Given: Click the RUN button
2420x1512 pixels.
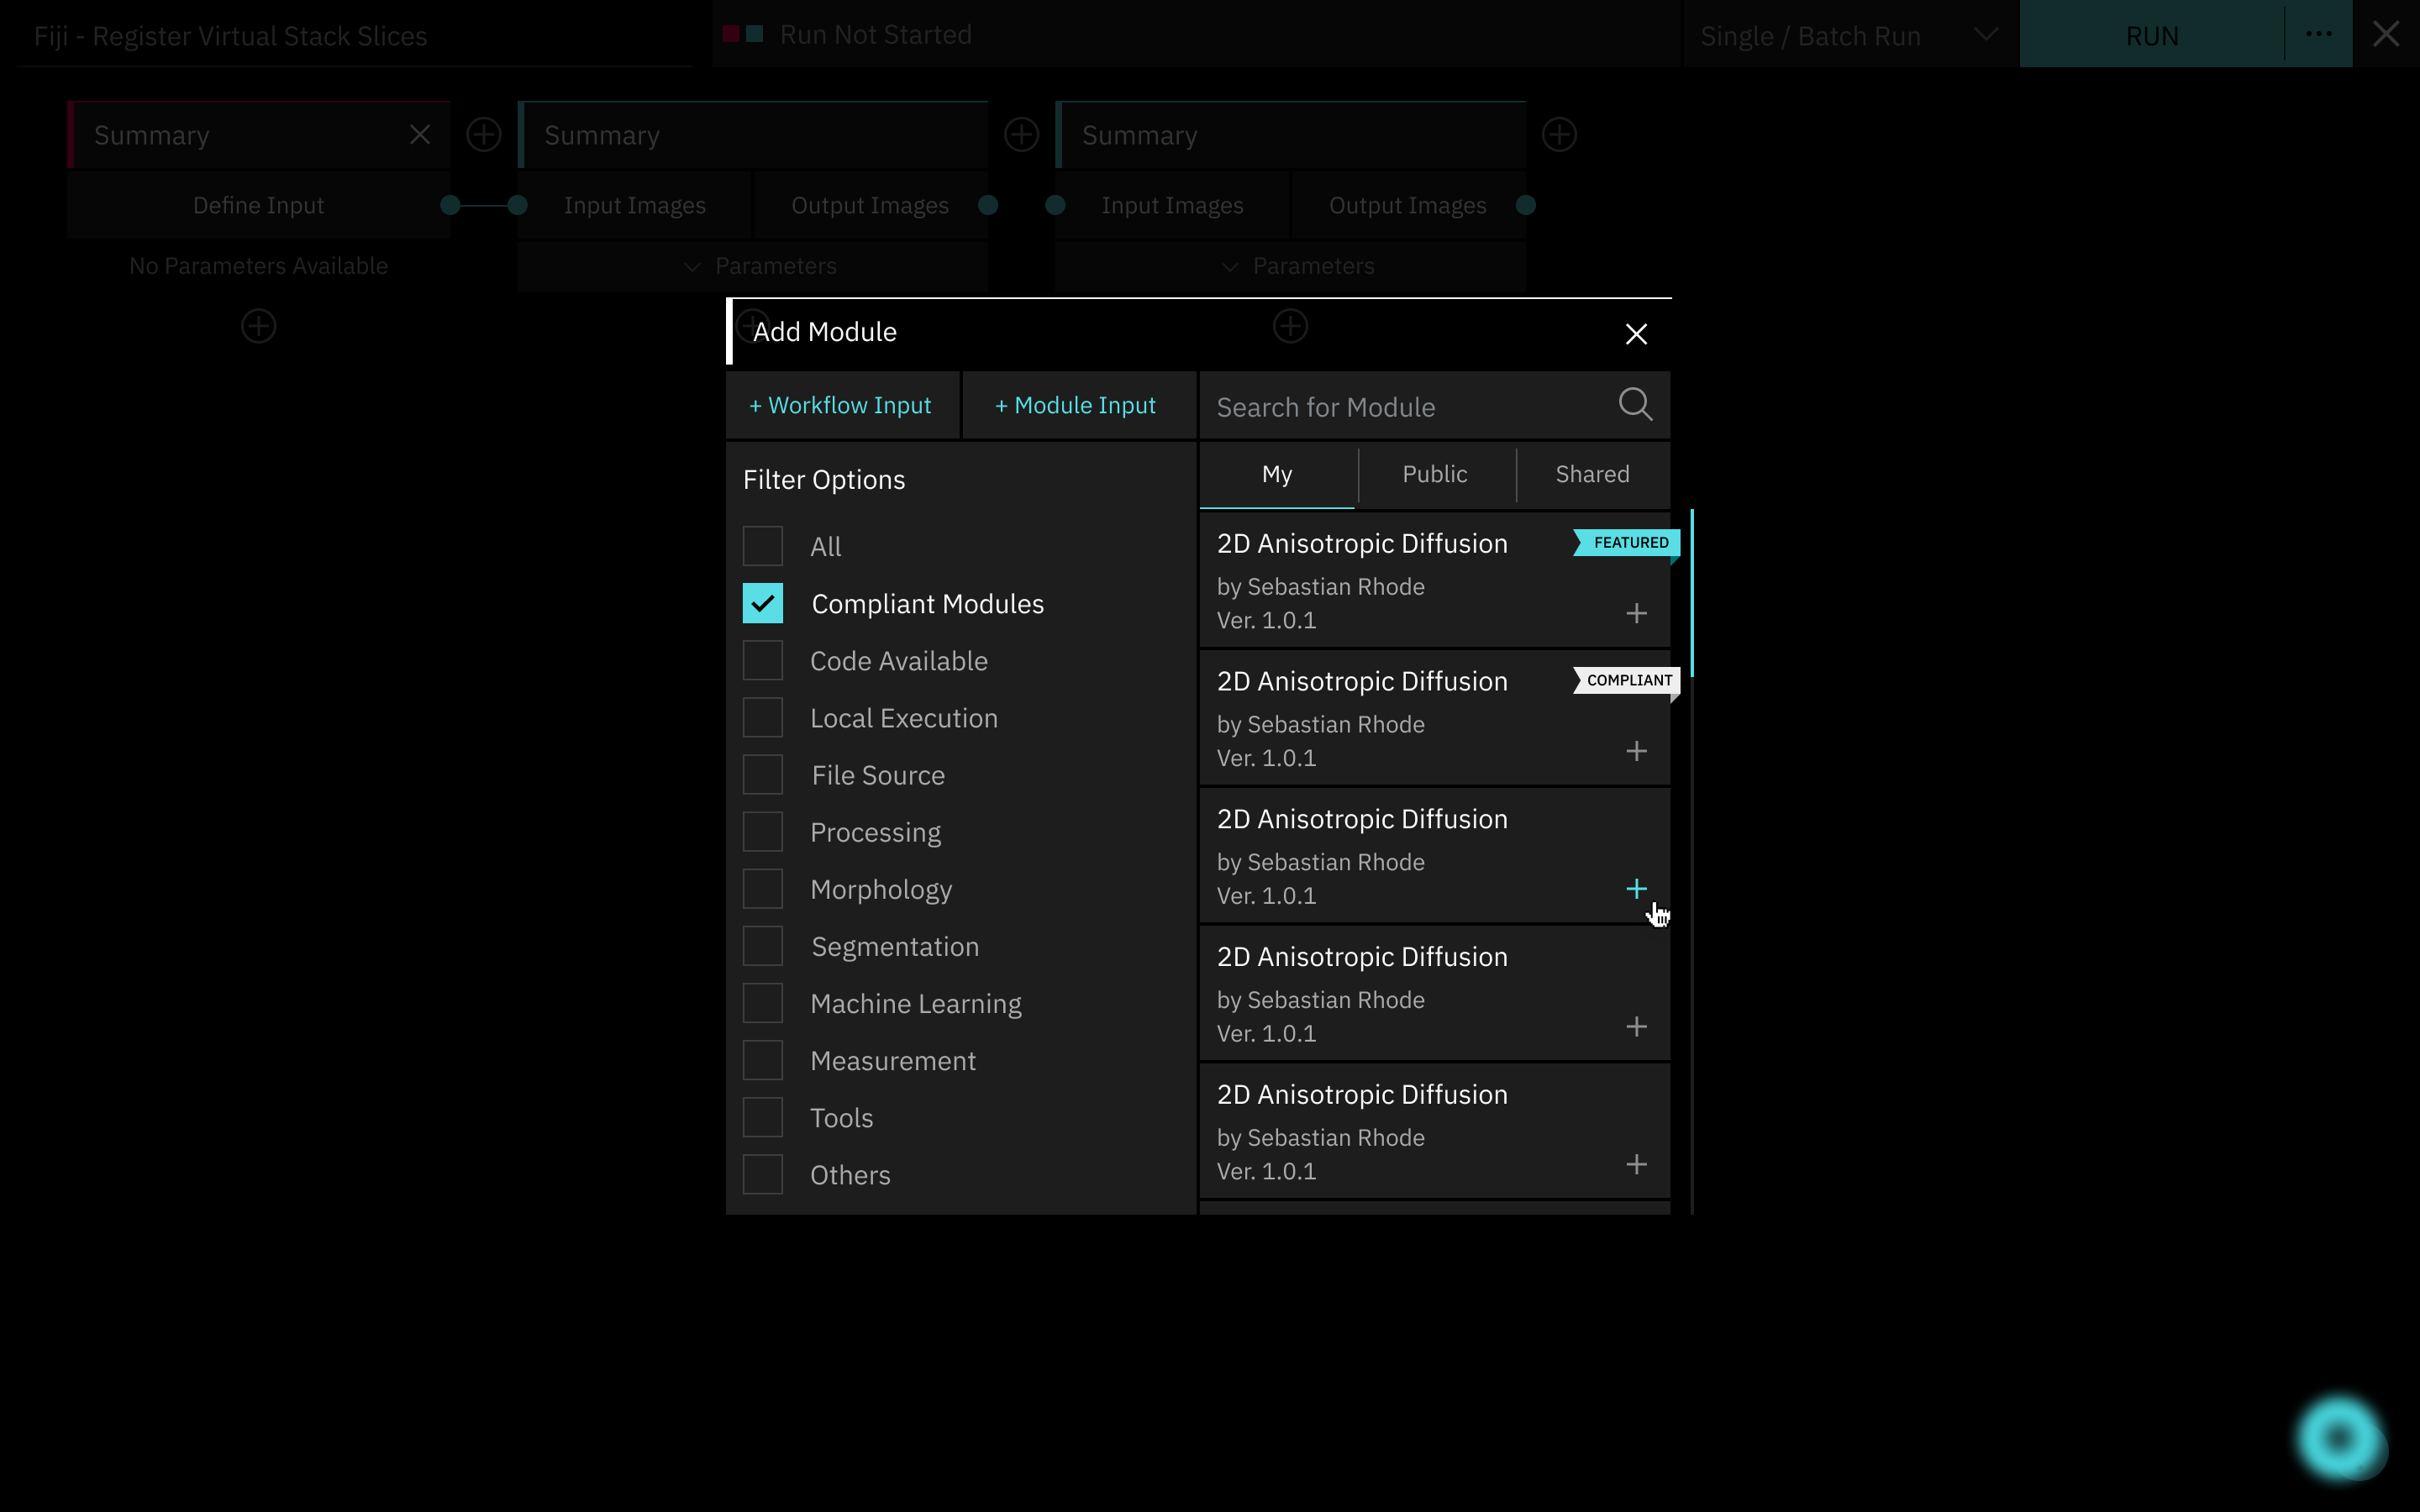Looking at the screenshot, I should coord(2151,35).
